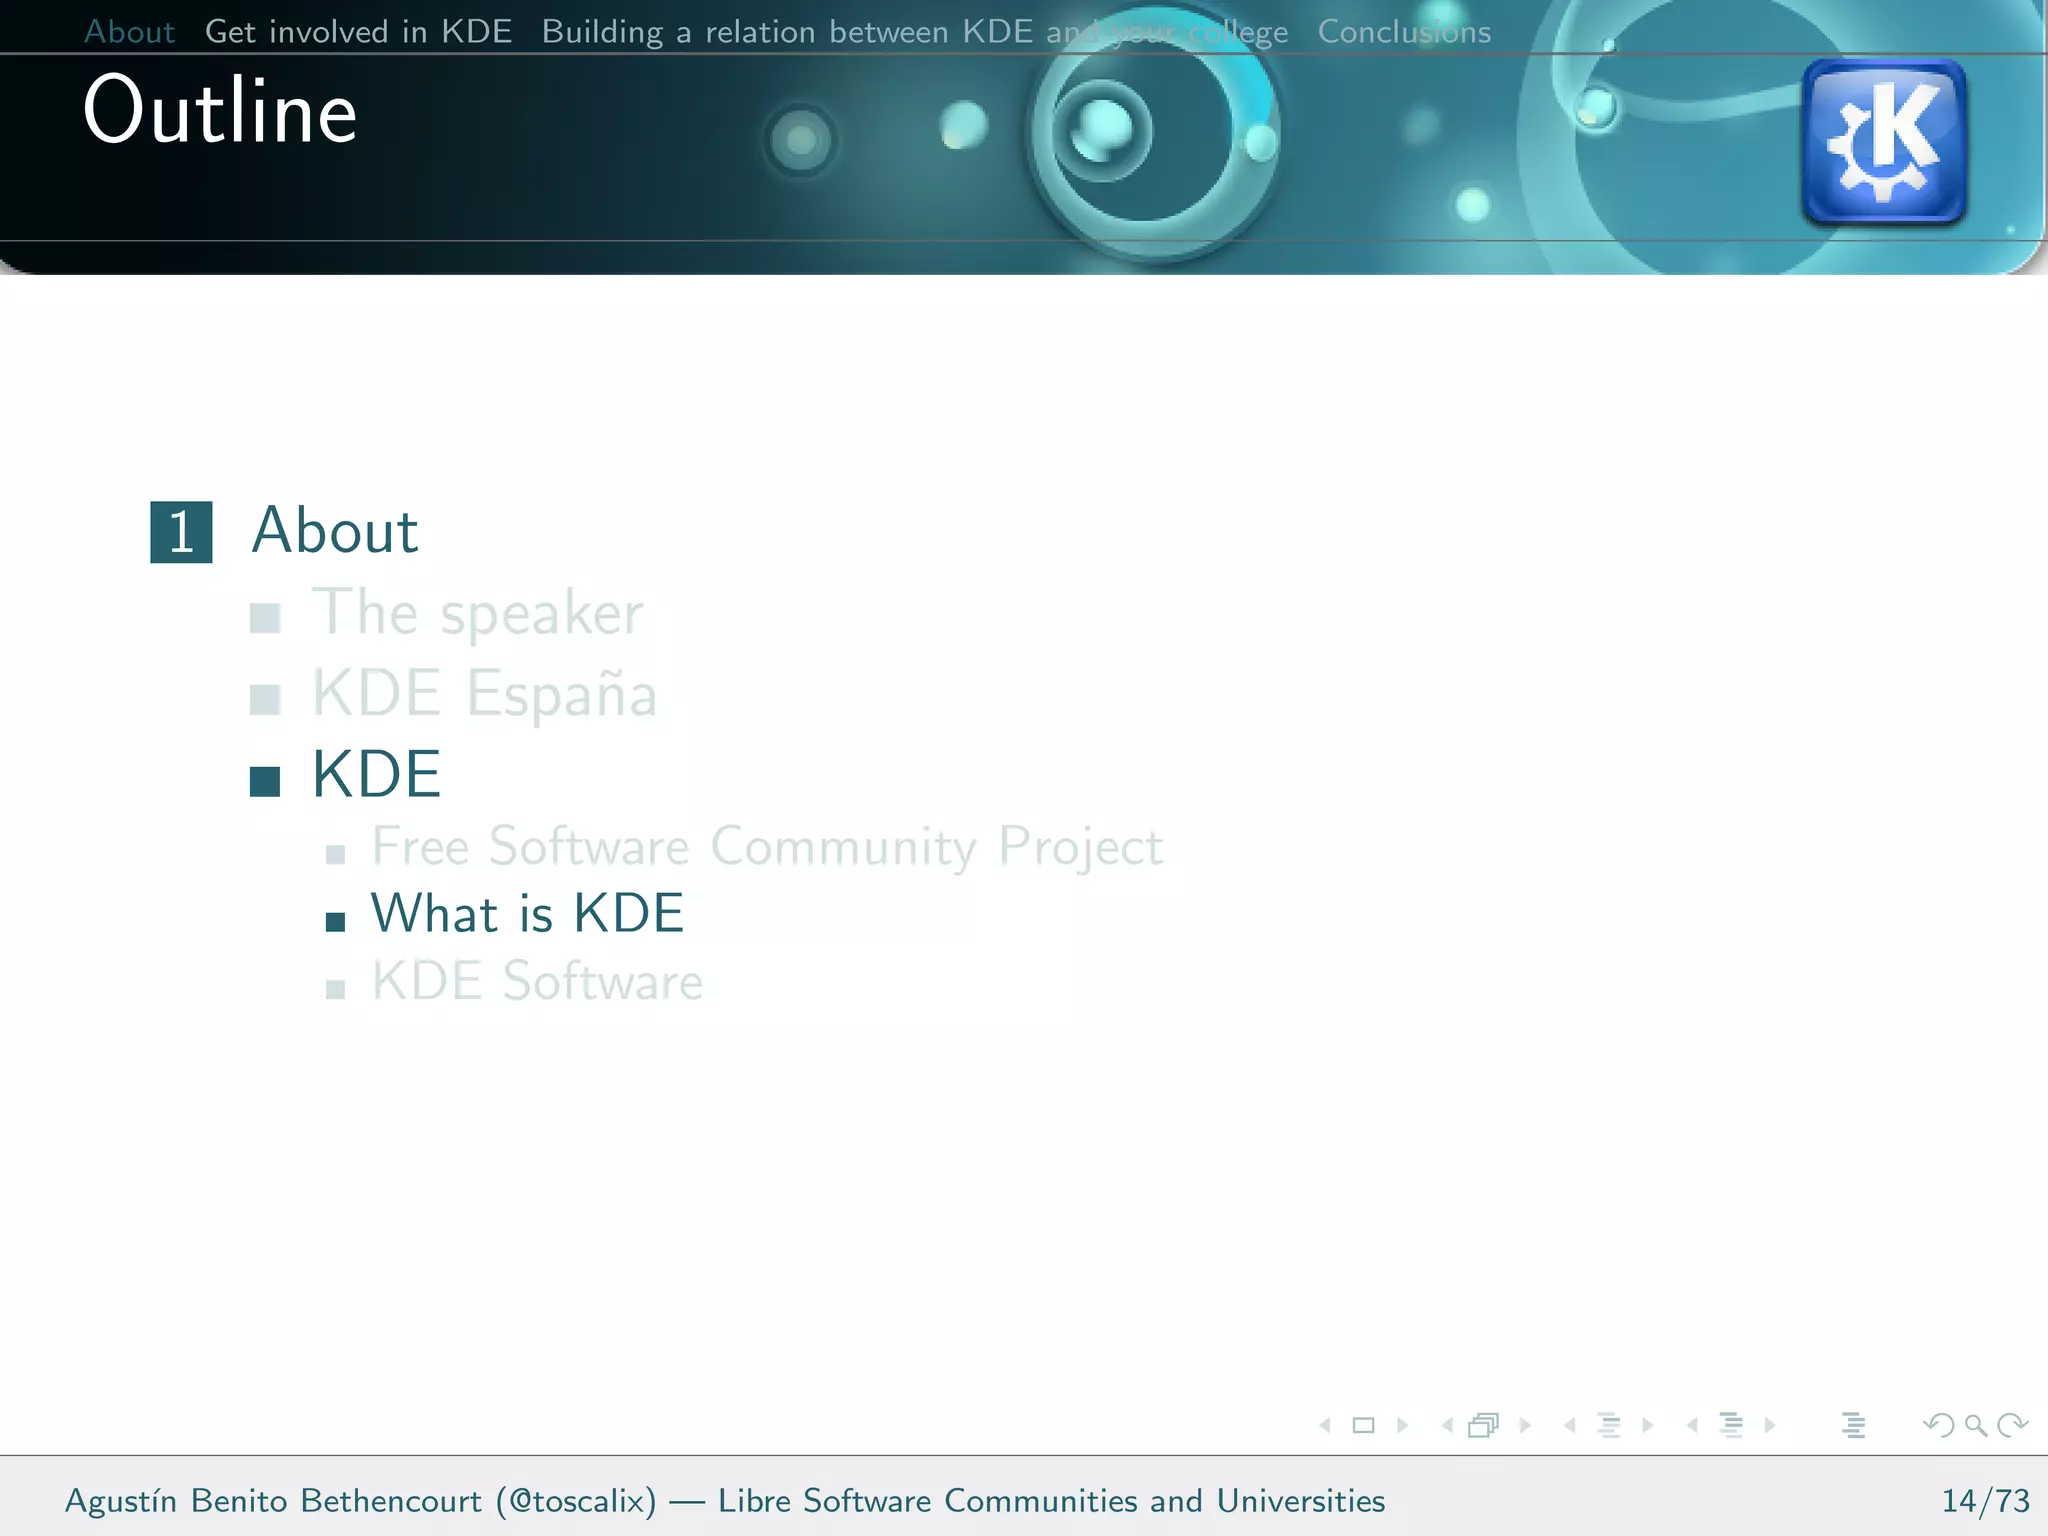Open Building a relation between KDE tab
This screenshot has height=1536, width=2048.
914,32
